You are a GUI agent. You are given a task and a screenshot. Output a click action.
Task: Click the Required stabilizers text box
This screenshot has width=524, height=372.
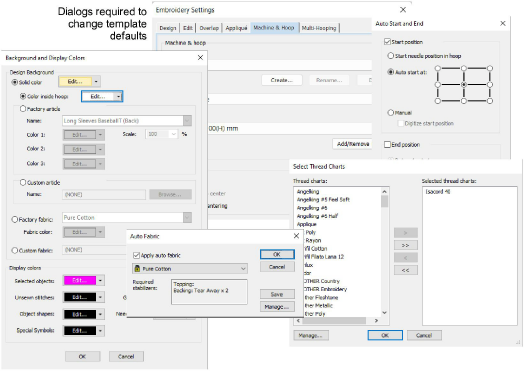209,292
